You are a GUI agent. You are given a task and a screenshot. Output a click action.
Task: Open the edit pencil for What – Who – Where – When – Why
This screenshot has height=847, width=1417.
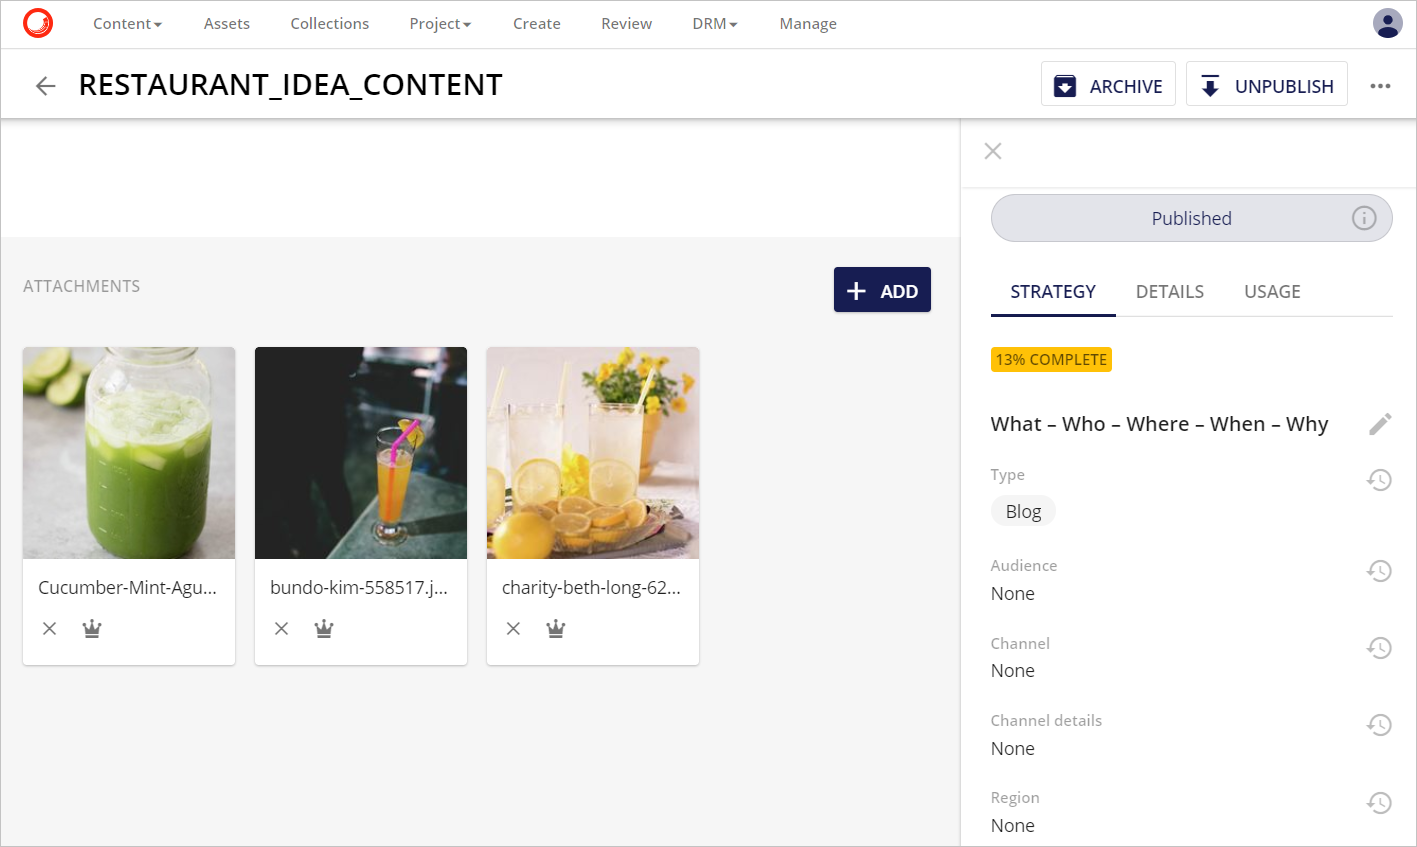coord(1379,424)
